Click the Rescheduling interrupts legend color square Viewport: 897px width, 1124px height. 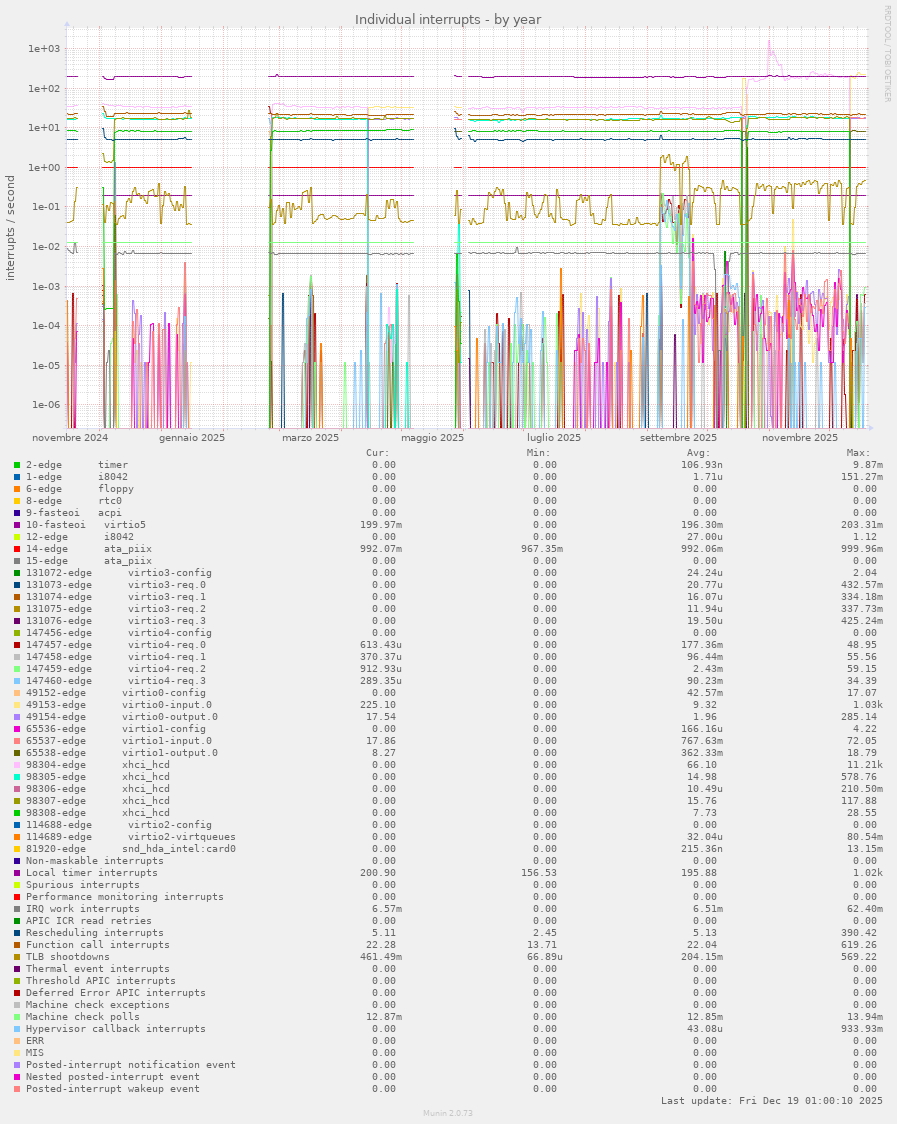click(17, 933)
